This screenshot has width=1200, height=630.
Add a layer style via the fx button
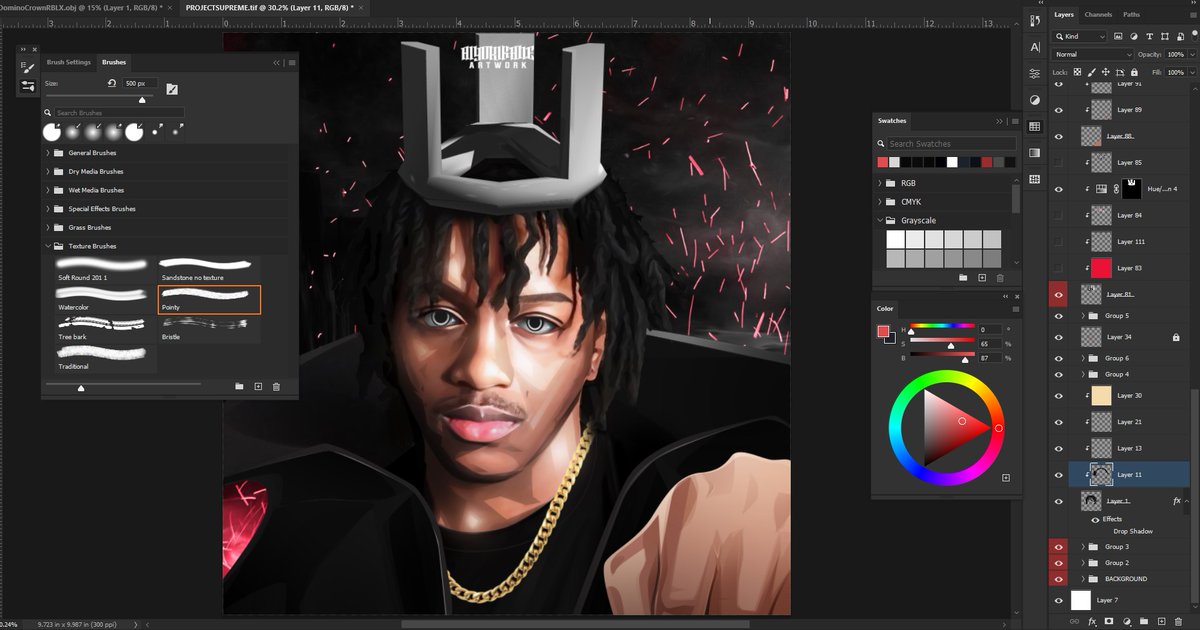(x=1092, y=621)
